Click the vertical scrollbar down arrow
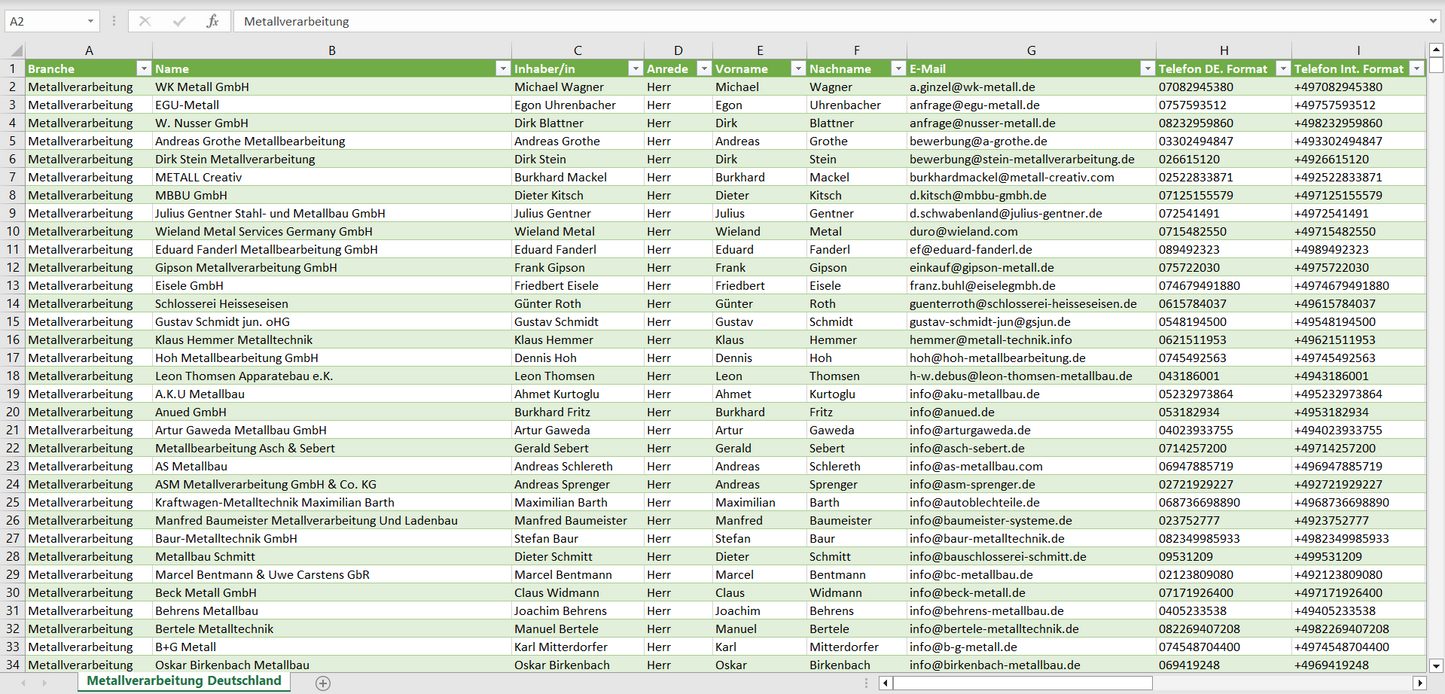This screenshot has height=694, width=1445. coord(1436,664)
